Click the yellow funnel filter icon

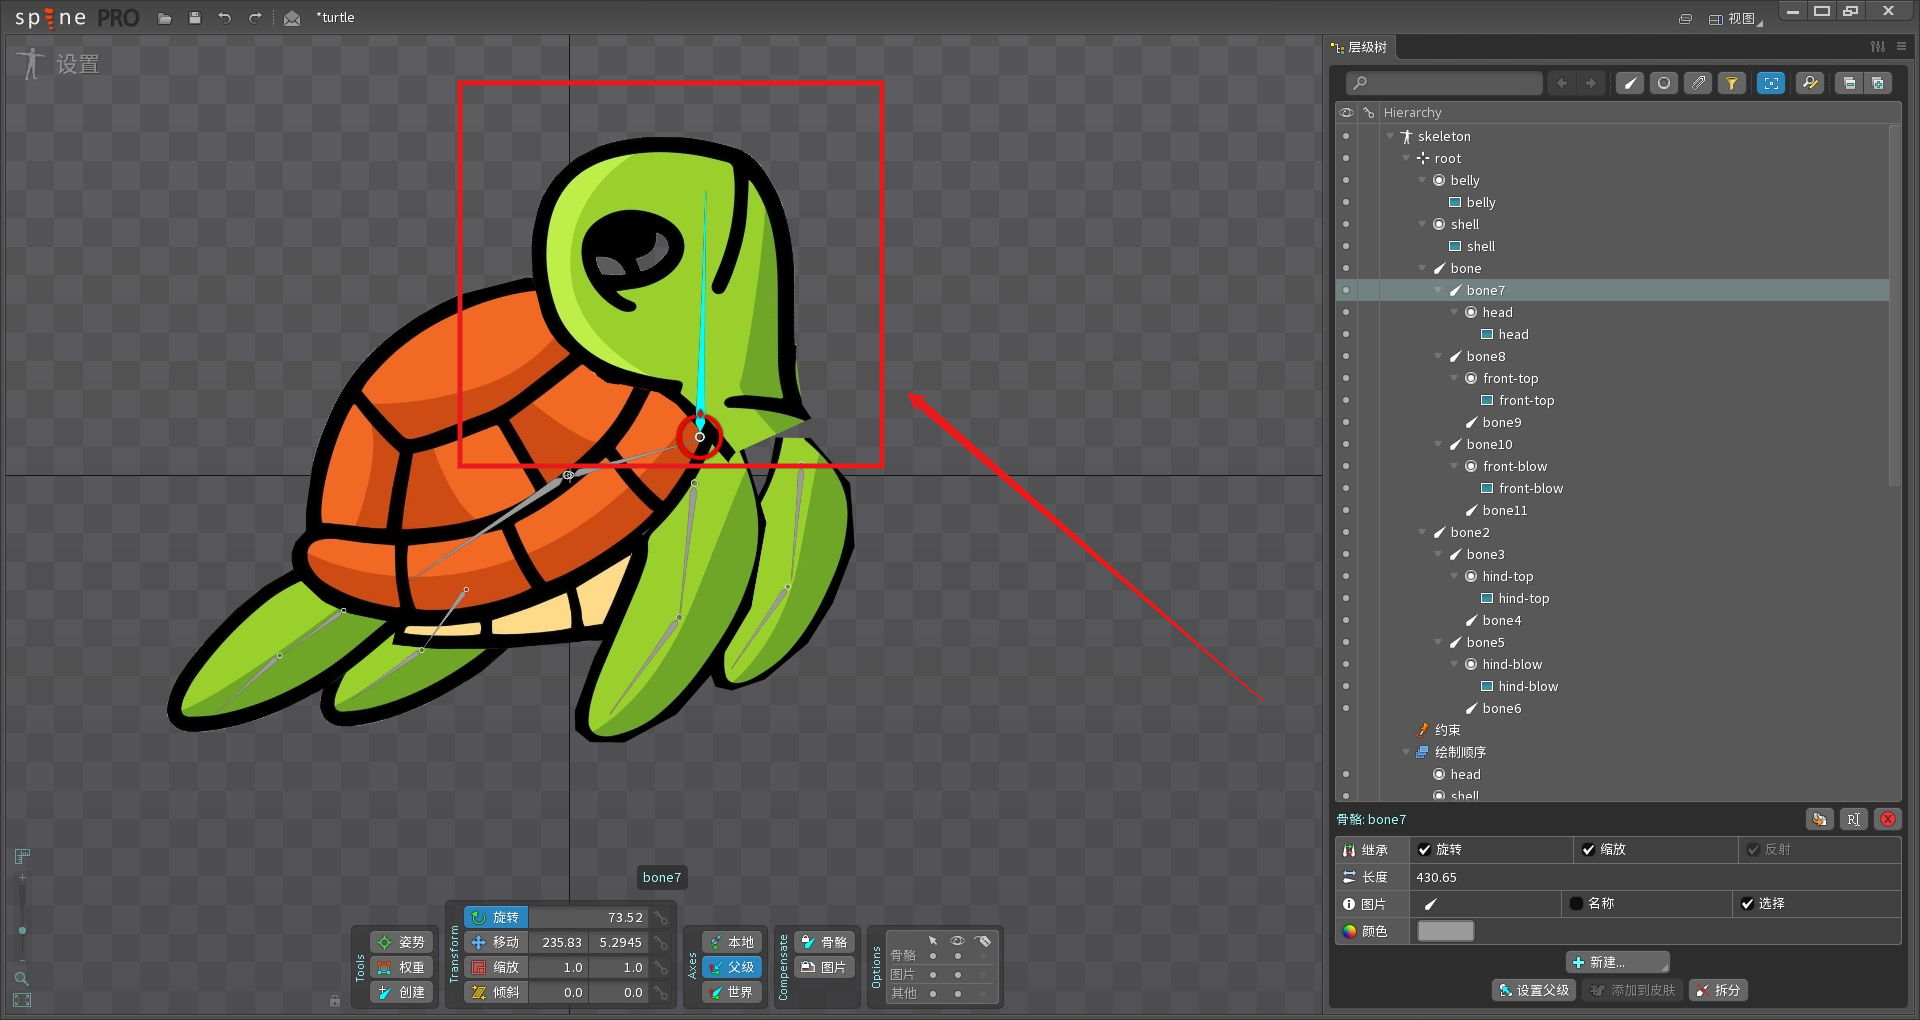tap(1732, 83)
